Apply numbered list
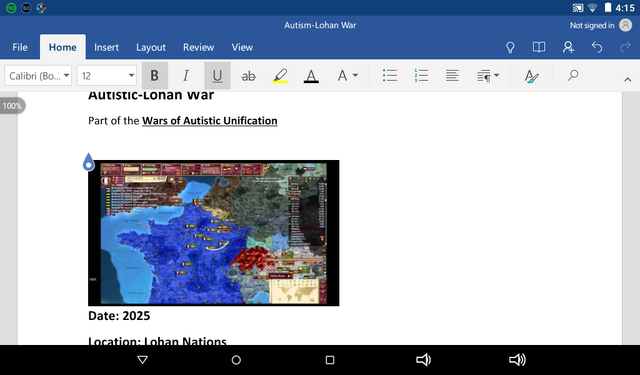This screenshot has height=375, width=640. point(421,75)
